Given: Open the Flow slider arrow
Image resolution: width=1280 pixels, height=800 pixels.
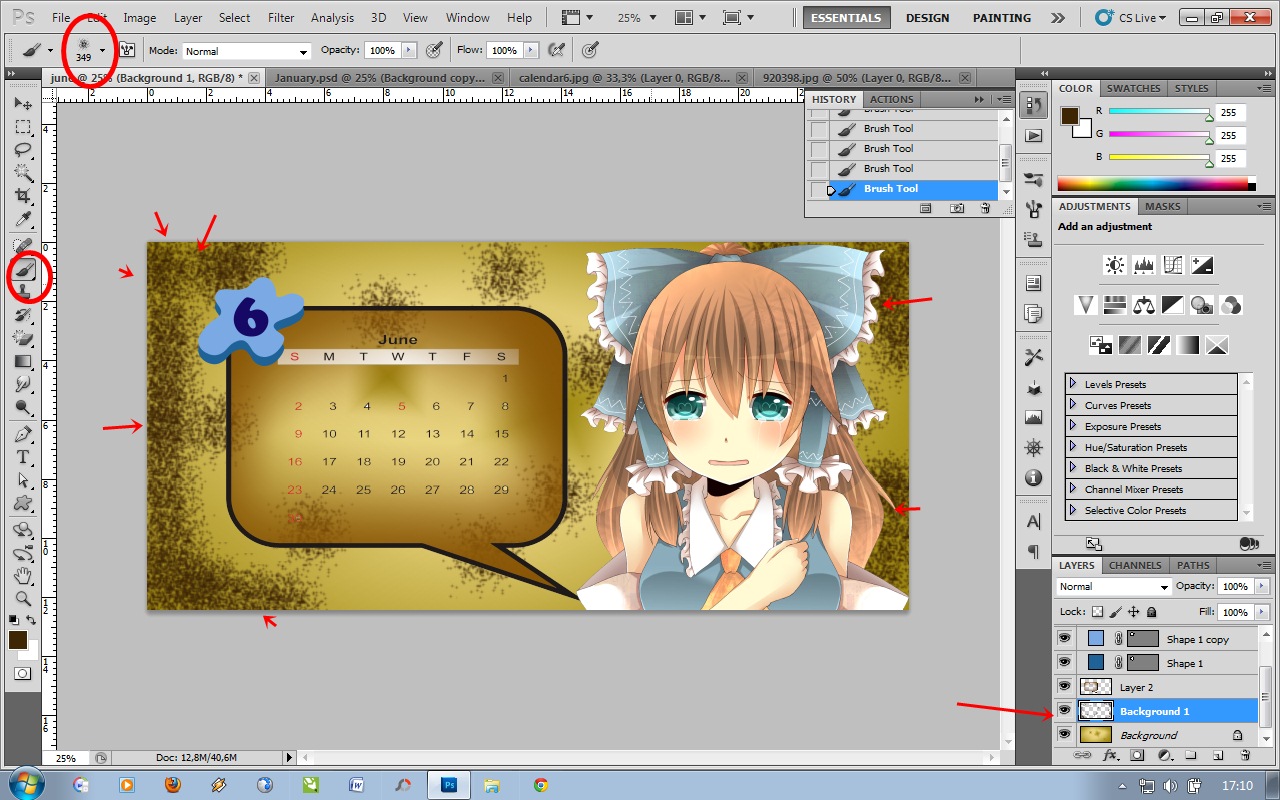Looking at the screenshot, I should (x=531, y=50).
